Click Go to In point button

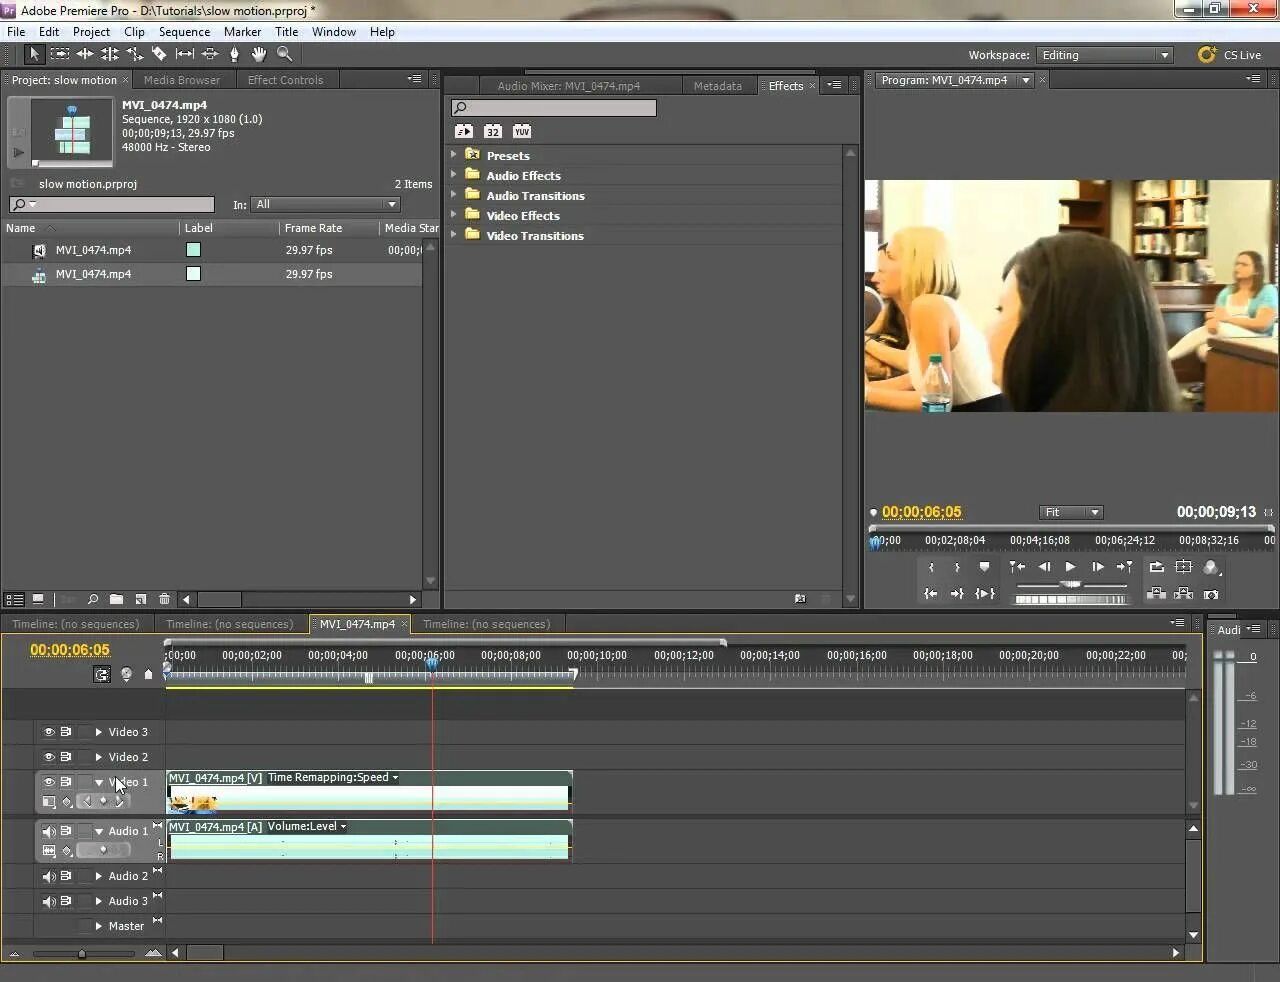click(930, 593)
